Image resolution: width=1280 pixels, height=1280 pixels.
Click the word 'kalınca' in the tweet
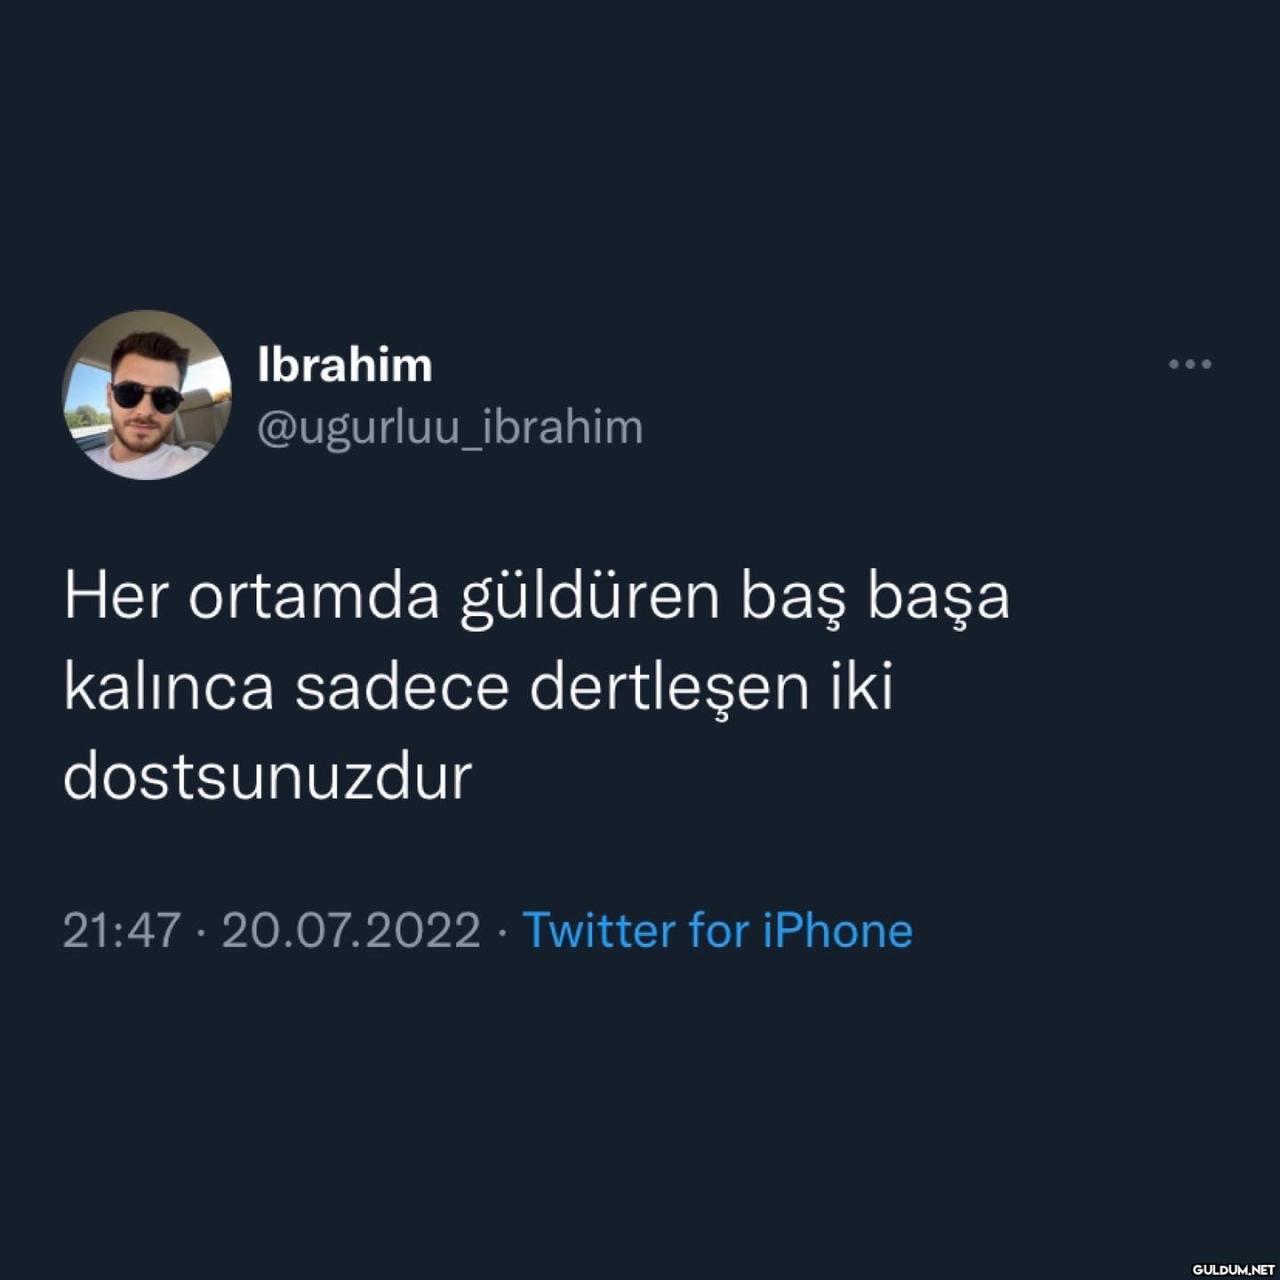pyautogui.click(x=168, y=687)
